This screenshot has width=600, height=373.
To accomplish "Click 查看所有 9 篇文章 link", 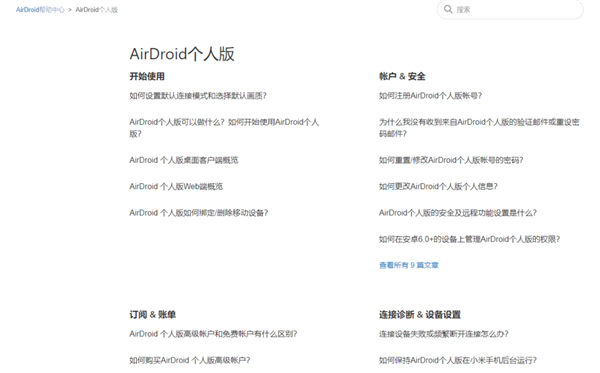I will (409, 265).
